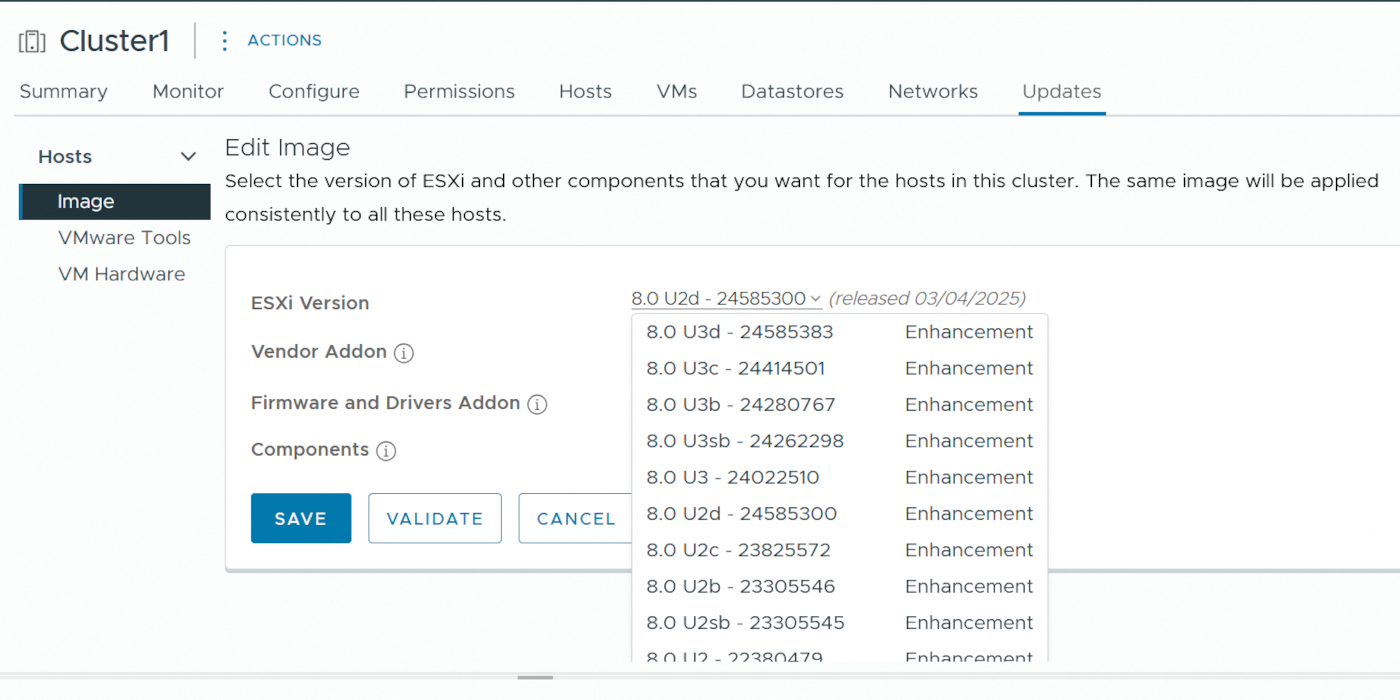Image resolution: width=1400 pixels, height=700 pixels.
Task: Select VMware Tools in the sidebar
Action: point(124,237)
